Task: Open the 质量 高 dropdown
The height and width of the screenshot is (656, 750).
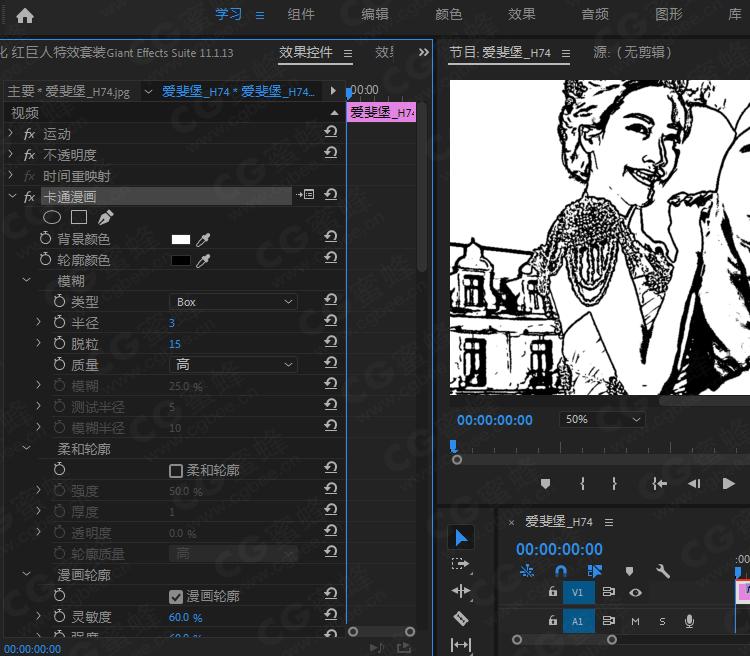Action: click(x=233, y=365)
